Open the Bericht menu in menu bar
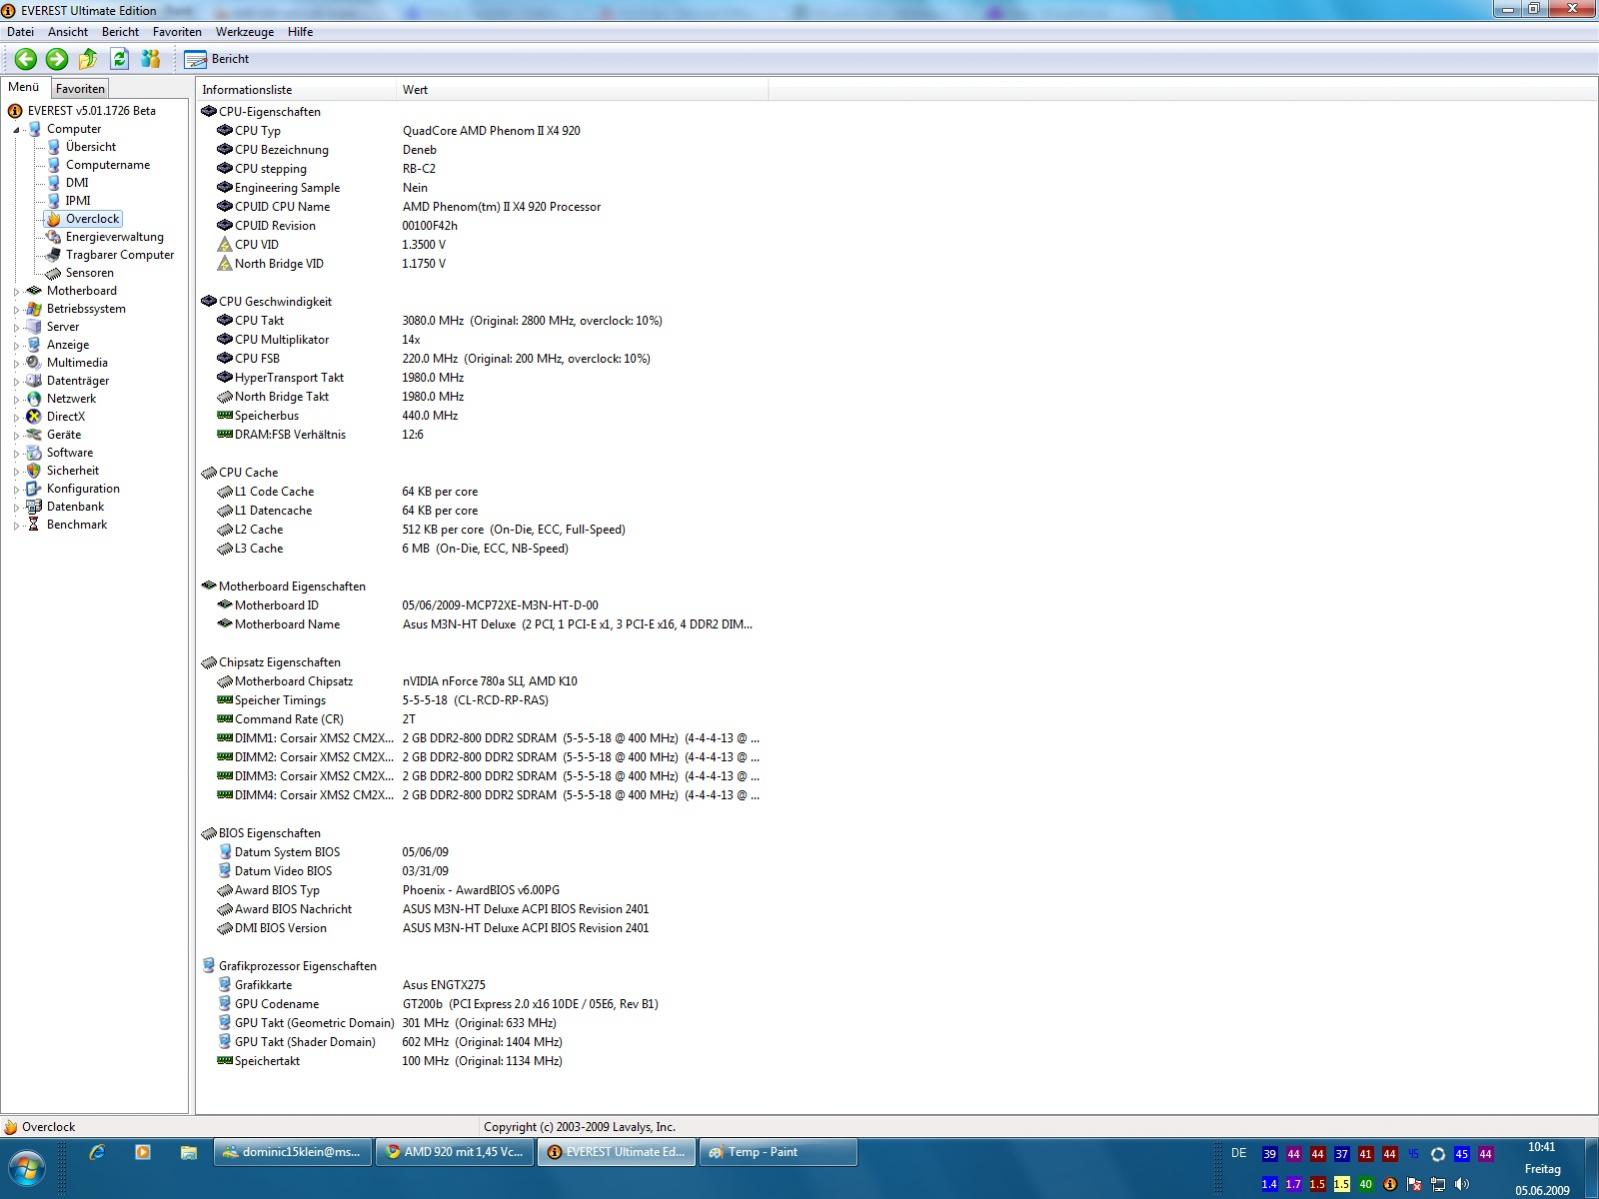This screenshot has width=1599, height=1199. click(x=120, y=32)
